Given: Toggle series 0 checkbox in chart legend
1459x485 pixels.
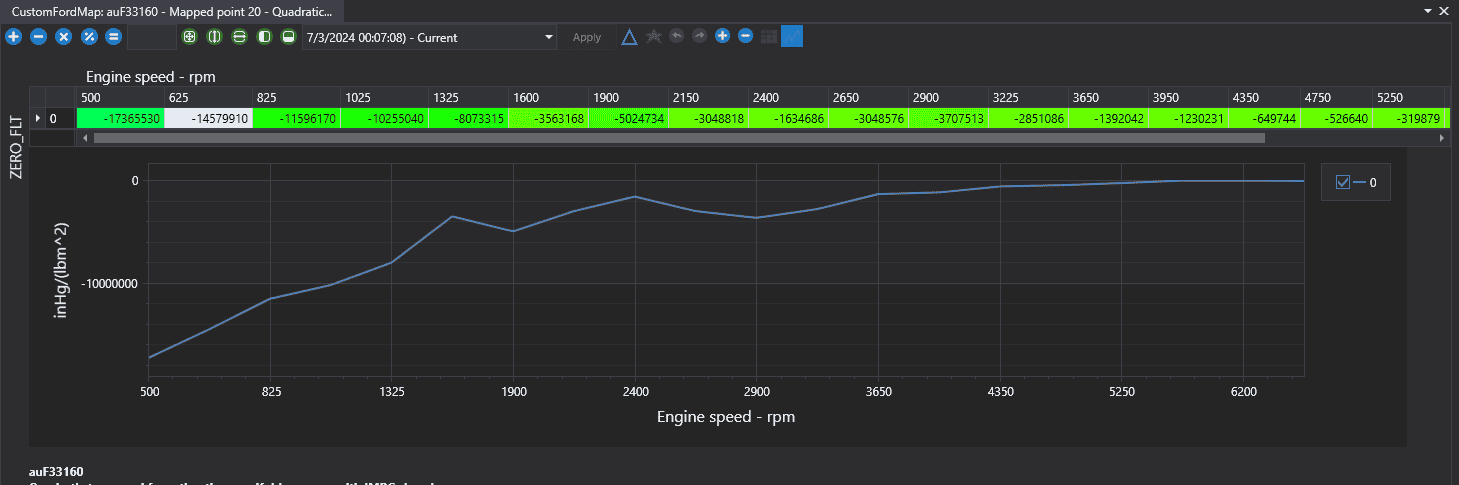Looking at the screenshot, I should [x=1343, y=182].
